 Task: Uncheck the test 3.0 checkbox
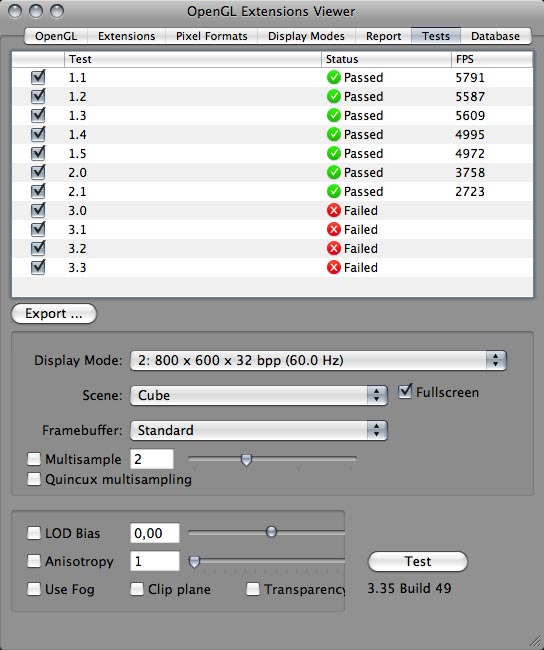38,210
